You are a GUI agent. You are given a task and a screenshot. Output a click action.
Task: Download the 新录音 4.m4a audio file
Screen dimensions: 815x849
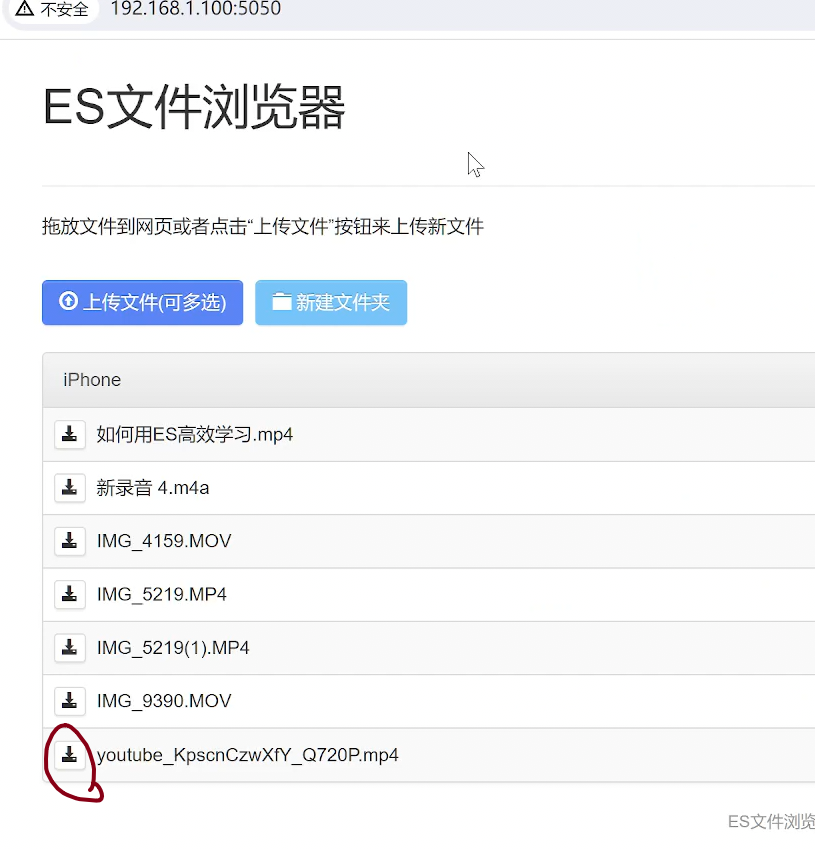[69, 488]
